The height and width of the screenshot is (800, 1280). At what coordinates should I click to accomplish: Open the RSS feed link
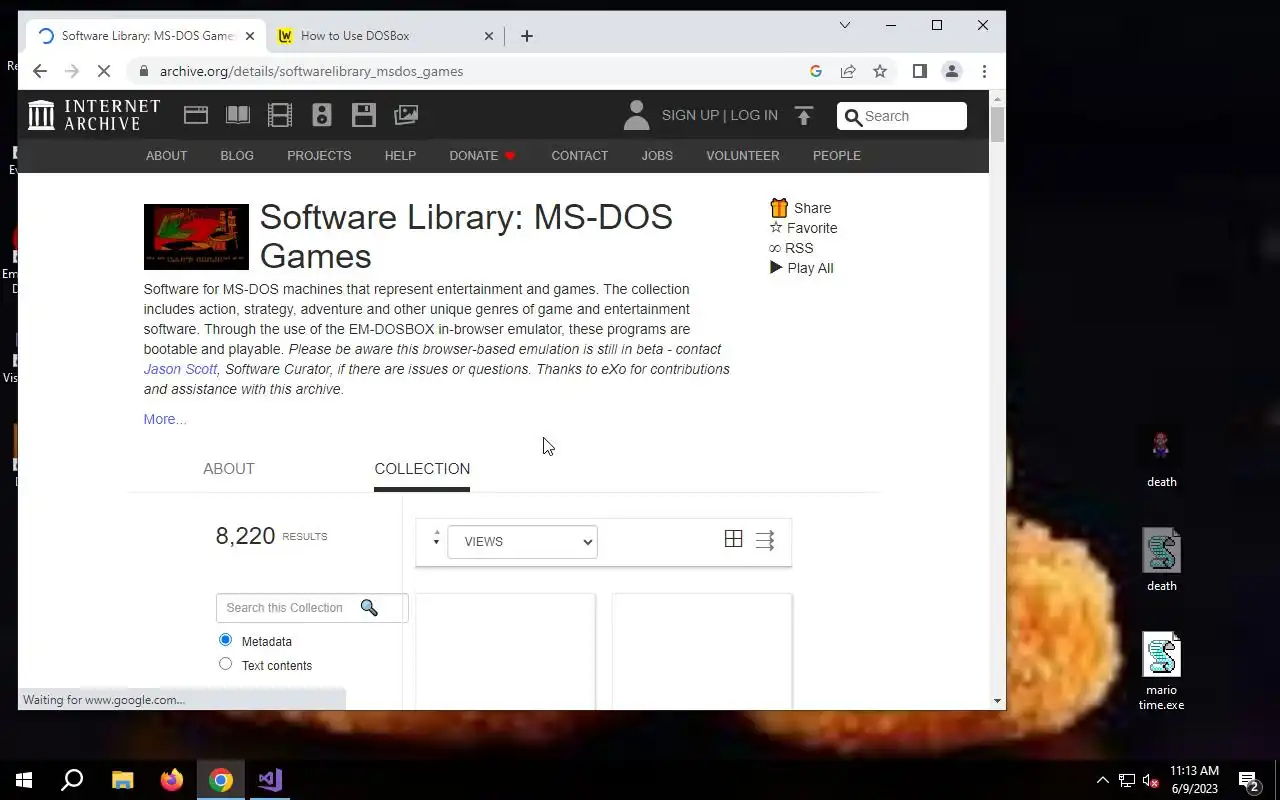click(x=791, y=248)
